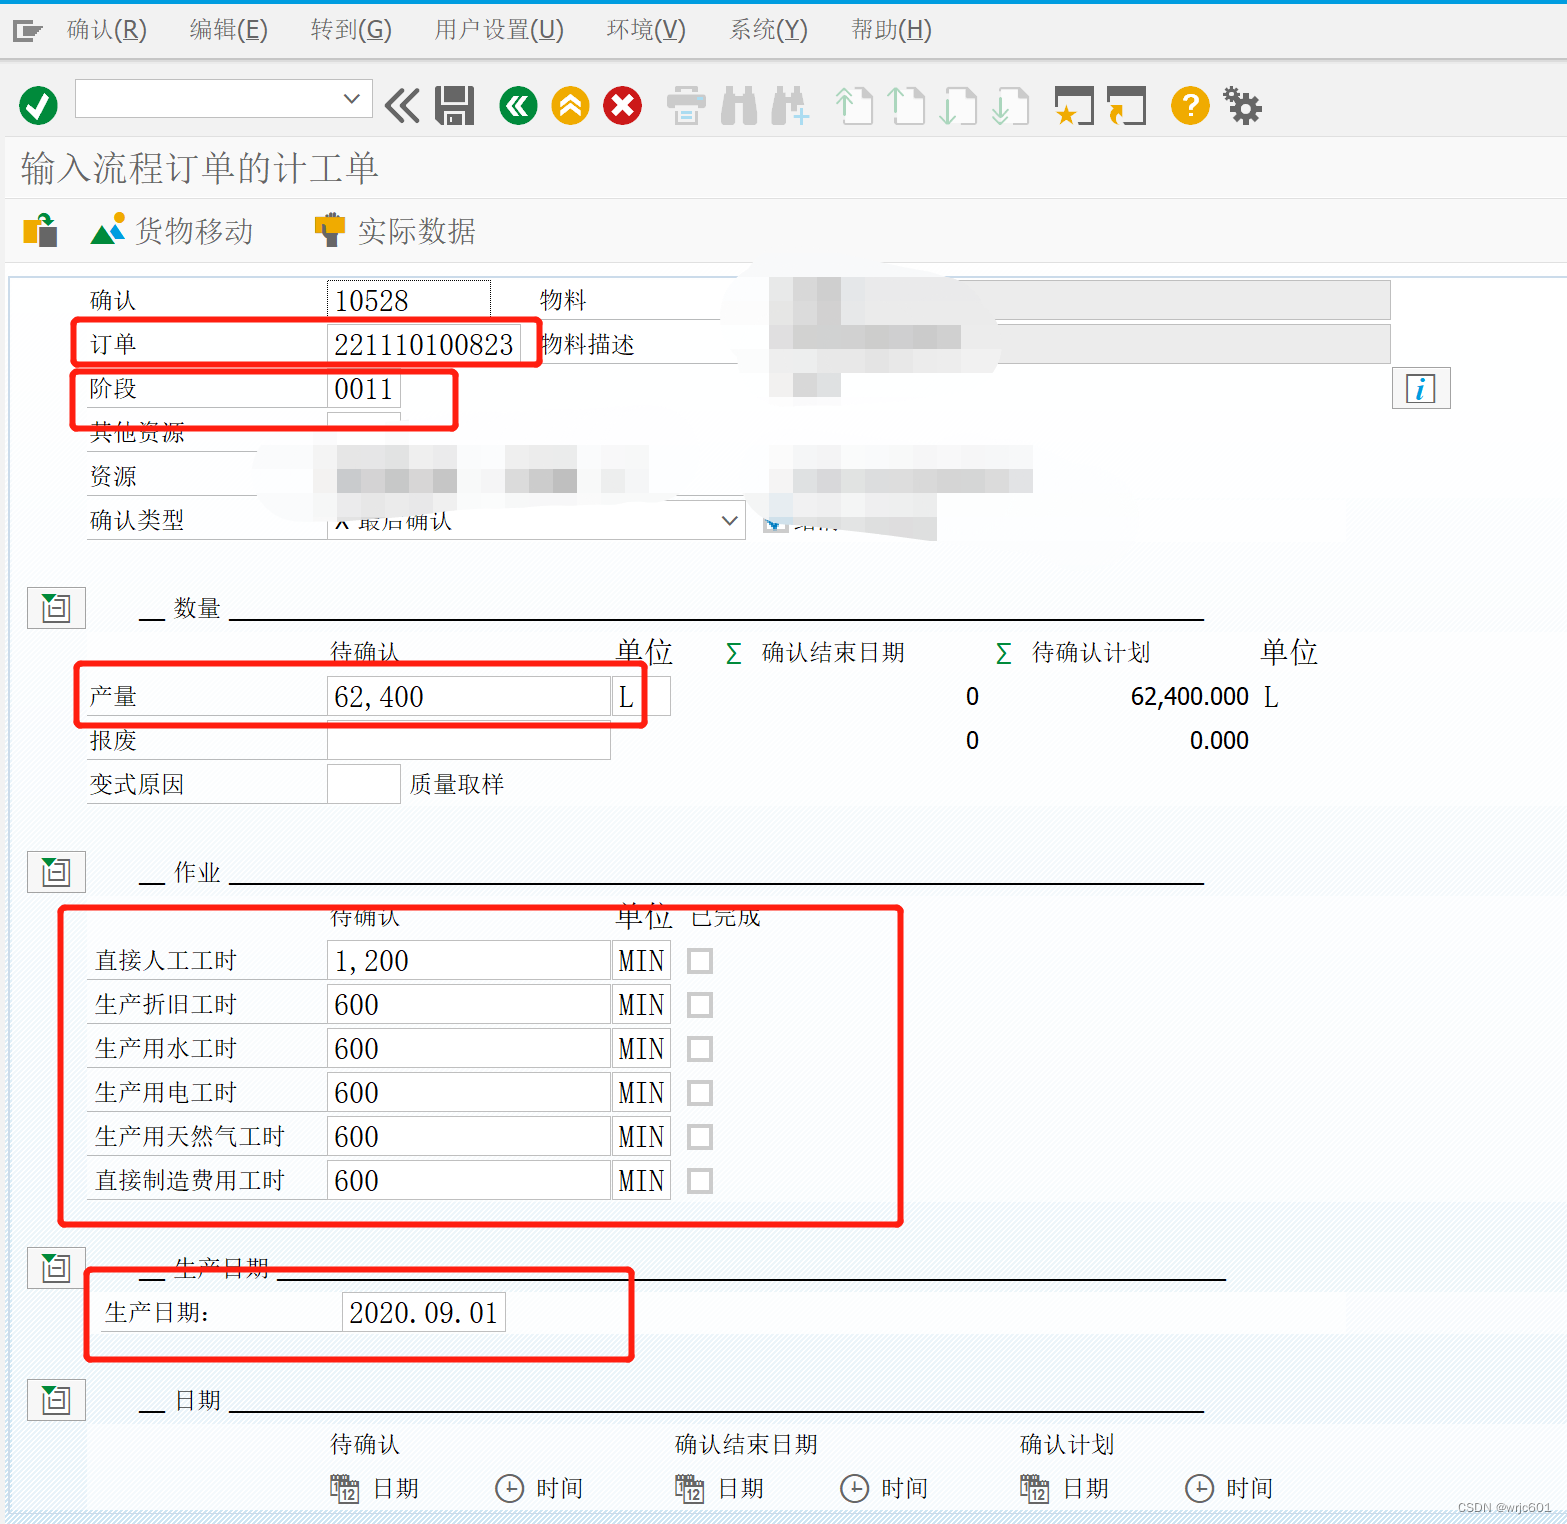
Task: Check 已完成 for 生产折旧工时
Action: coord(699,1004)
